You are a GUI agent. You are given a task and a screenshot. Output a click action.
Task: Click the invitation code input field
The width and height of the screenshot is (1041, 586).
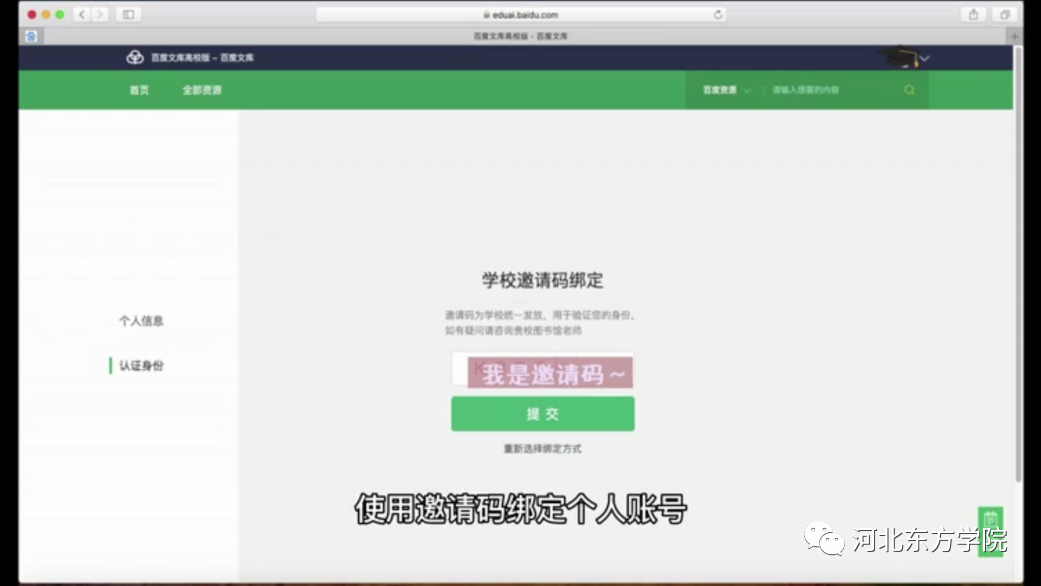tap(543, 371)
